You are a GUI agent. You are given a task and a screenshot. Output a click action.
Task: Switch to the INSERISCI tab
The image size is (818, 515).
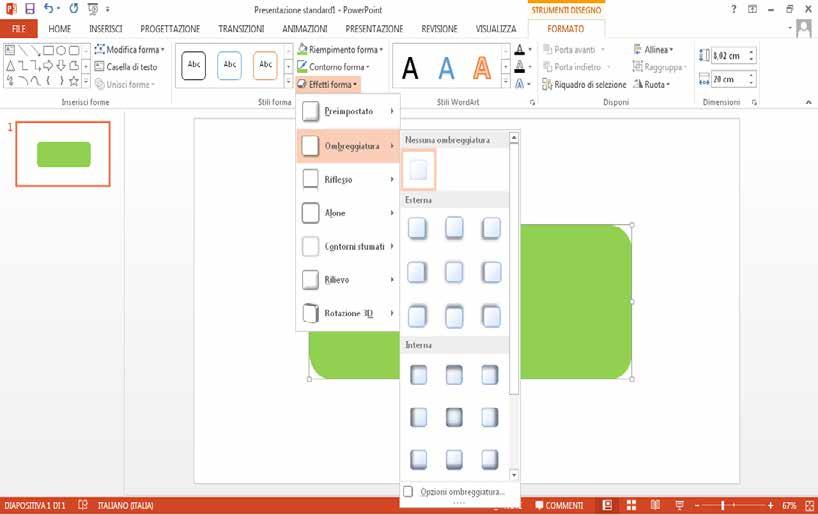point(105,29)
